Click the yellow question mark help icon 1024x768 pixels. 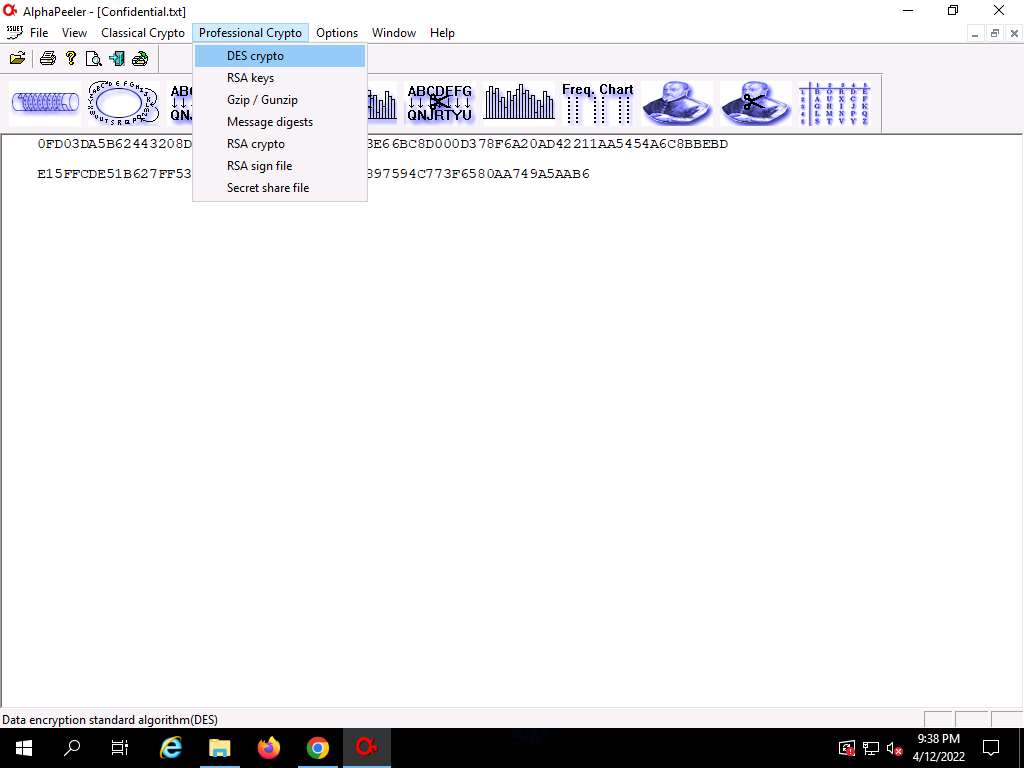point(70,58)
